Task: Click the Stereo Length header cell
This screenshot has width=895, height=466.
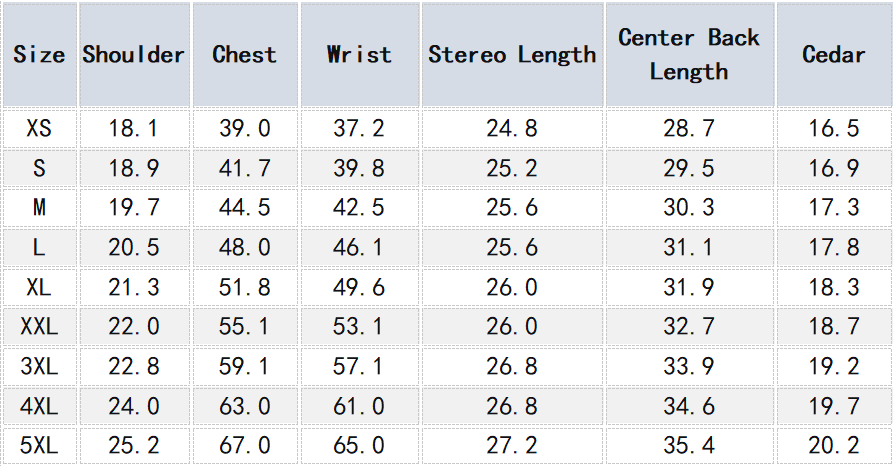Action: click(x=512, y=55)
